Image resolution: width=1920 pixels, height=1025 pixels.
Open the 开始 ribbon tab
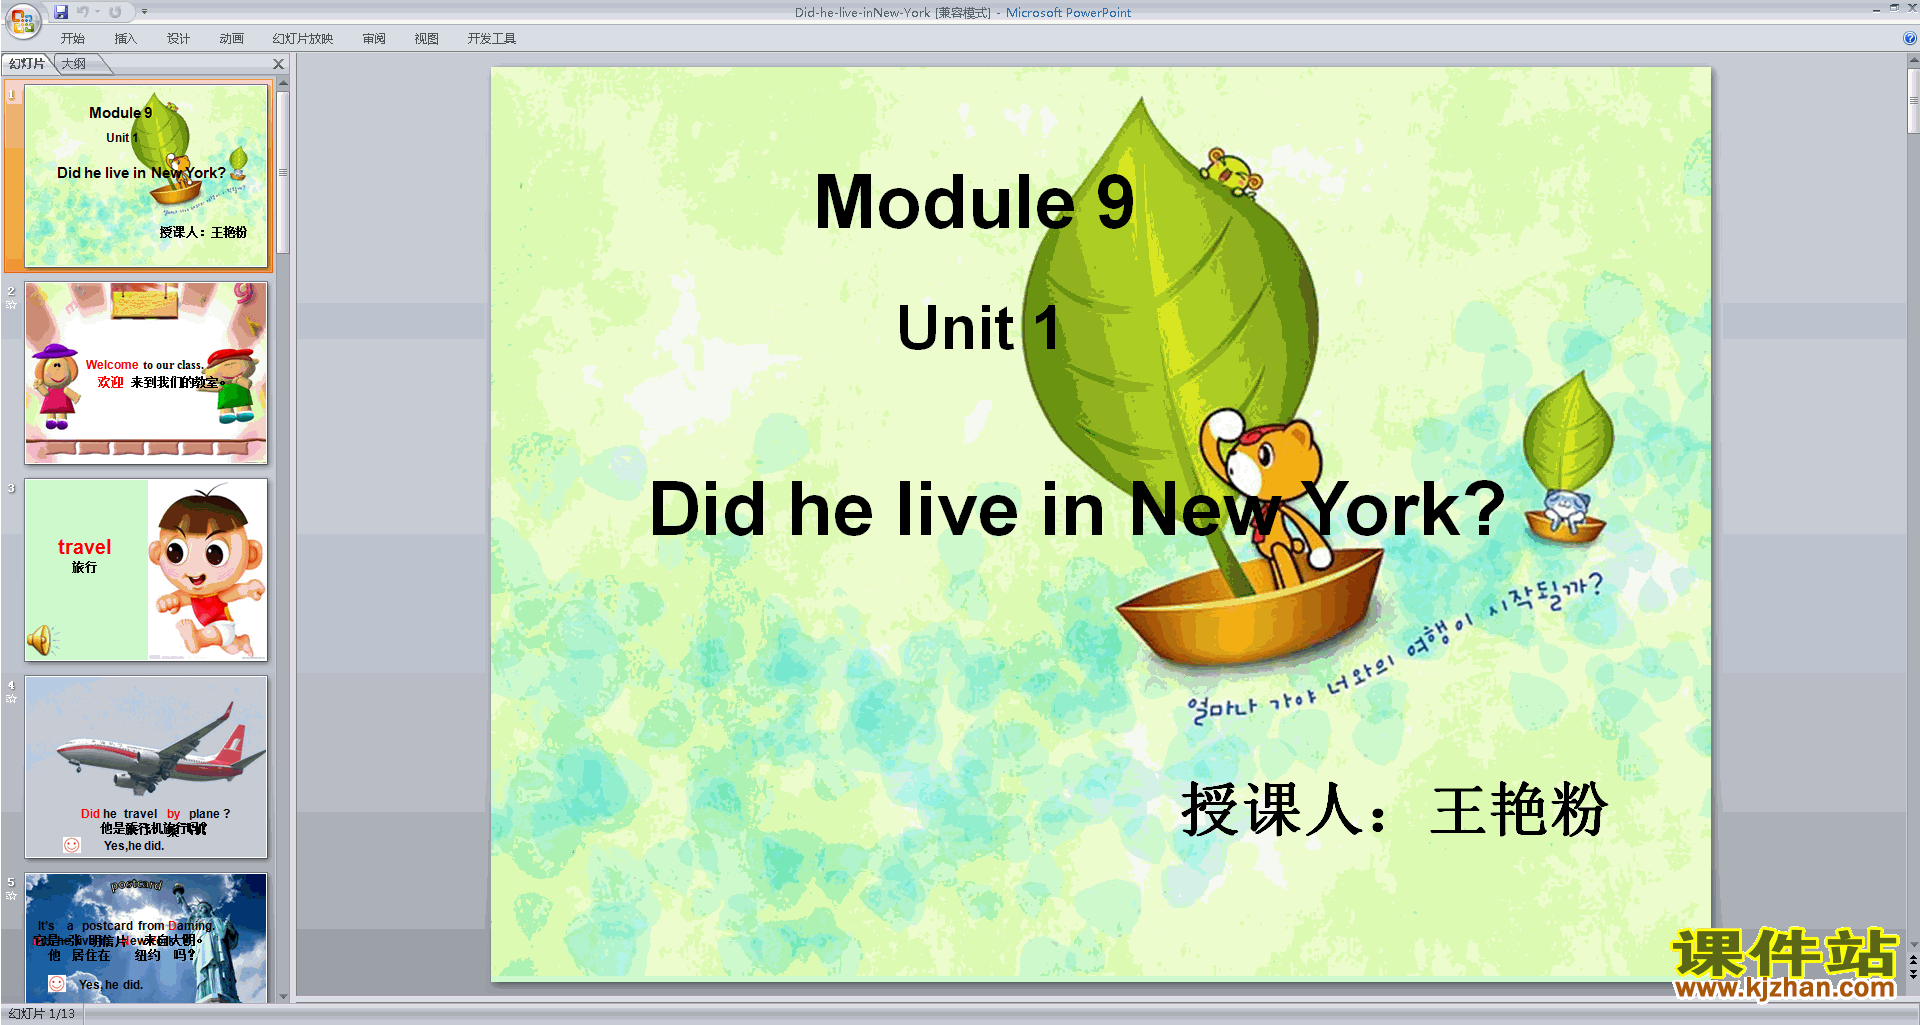point(73,39)
